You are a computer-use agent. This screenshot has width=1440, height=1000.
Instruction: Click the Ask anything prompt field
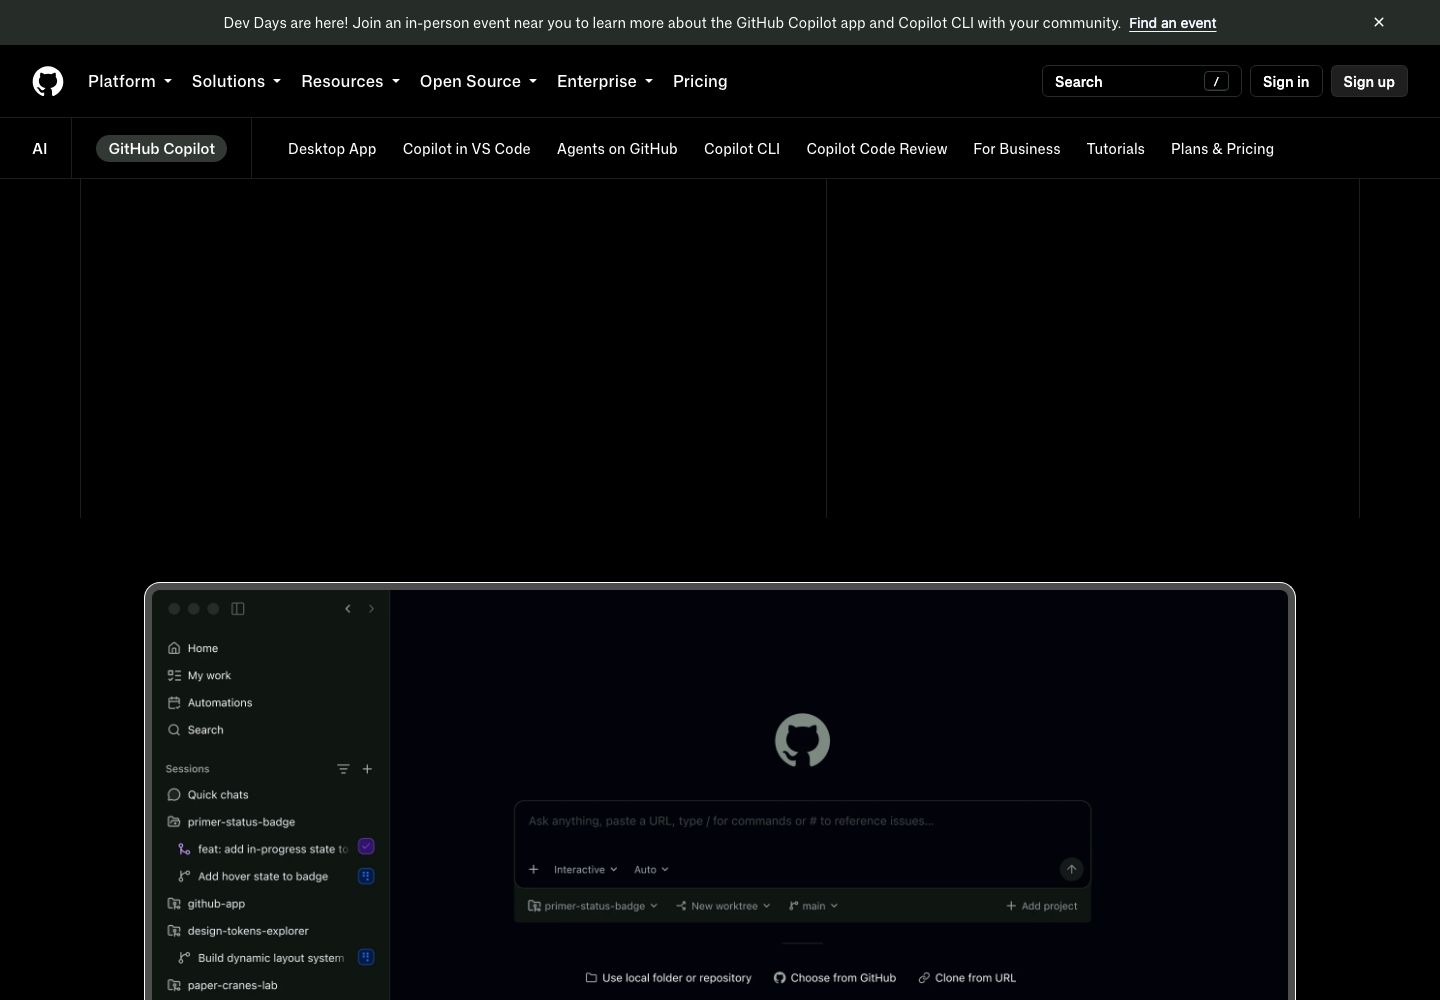click(x=802, y=821)
